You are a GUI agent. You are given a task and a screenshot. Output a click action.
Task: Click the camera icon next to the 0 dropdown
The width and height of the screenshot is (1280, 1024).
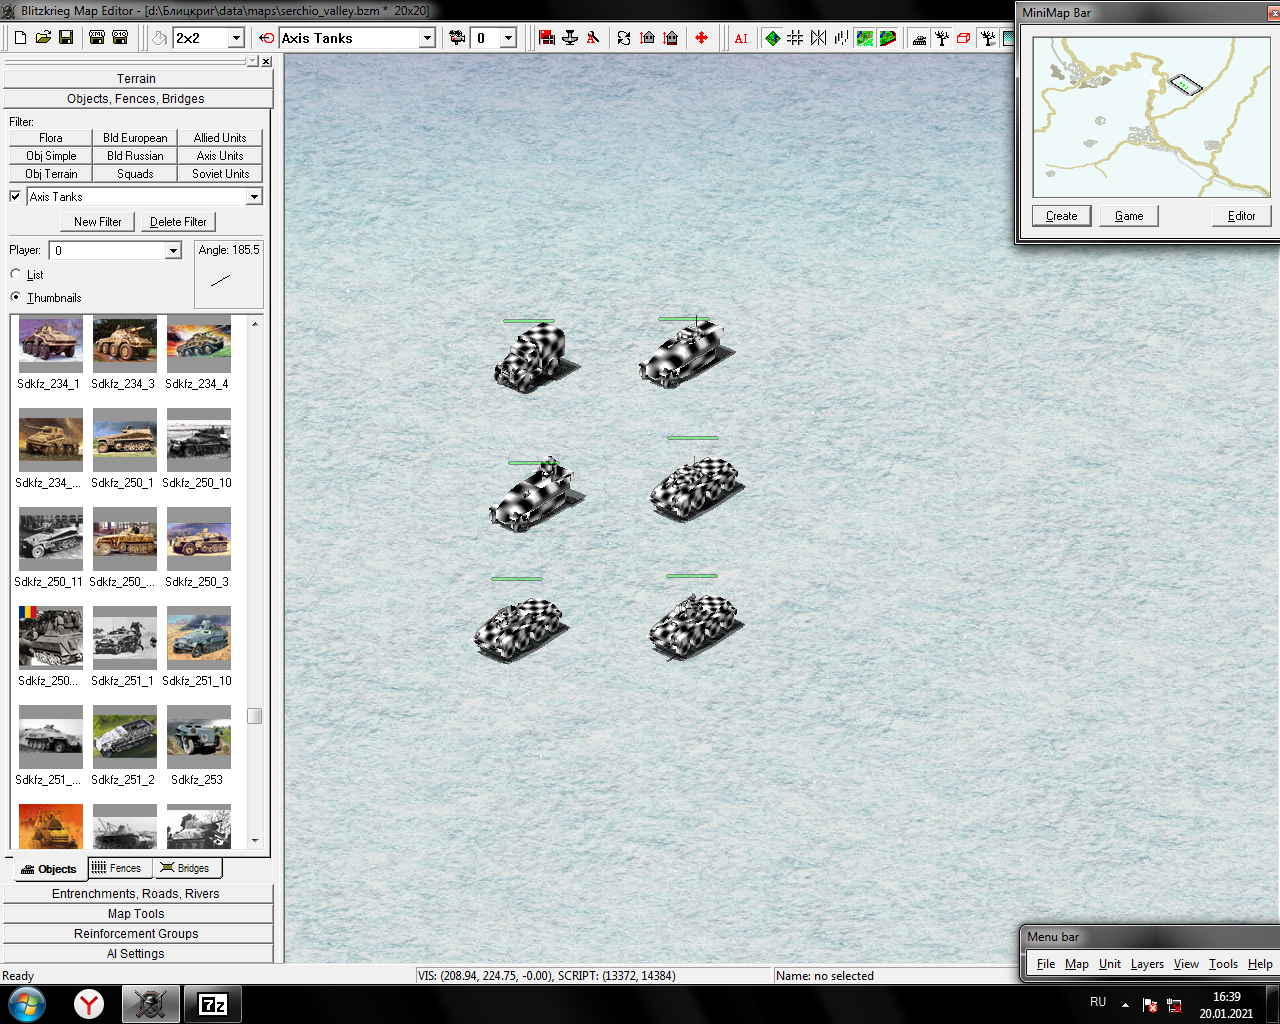pos(457,38)
